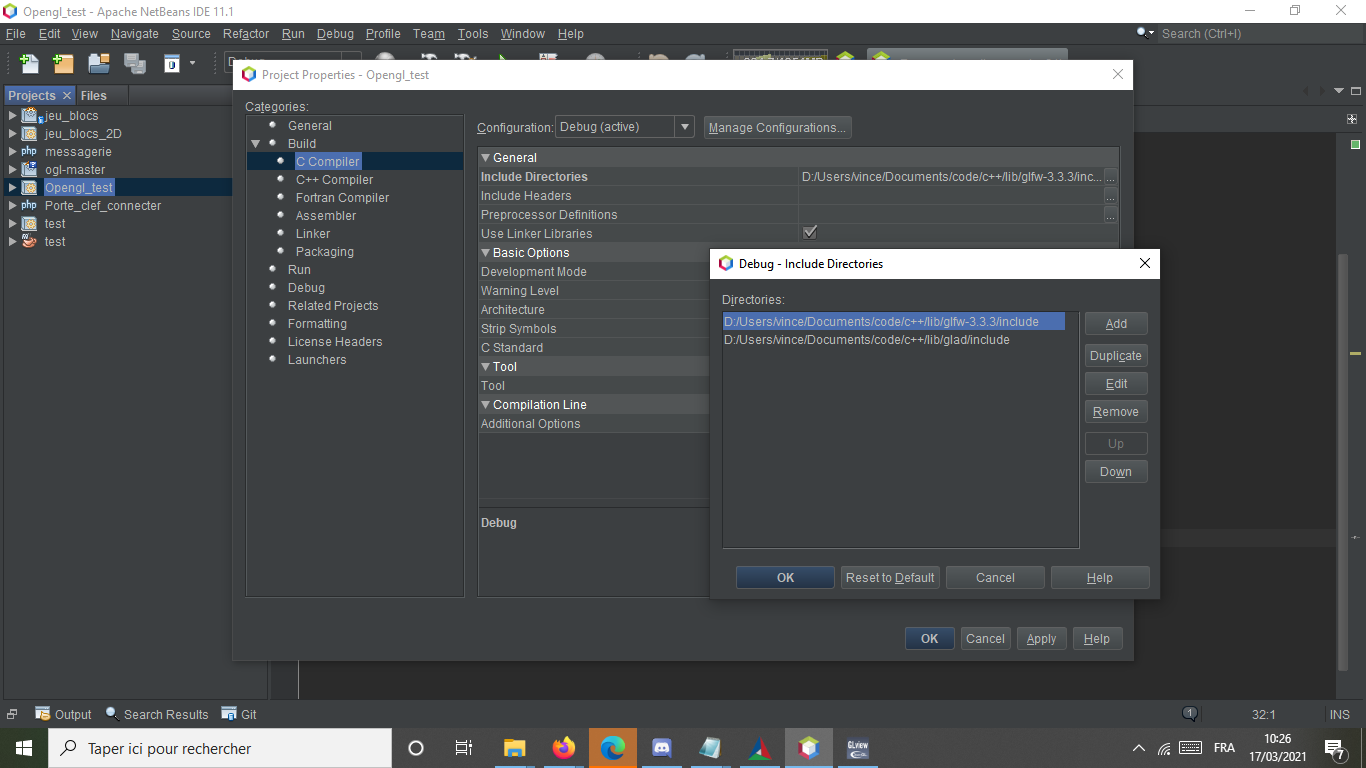Switch to the Files tab
Image resolution: width=1366 pixels, height=768 pixels.
tap(93, 95)
